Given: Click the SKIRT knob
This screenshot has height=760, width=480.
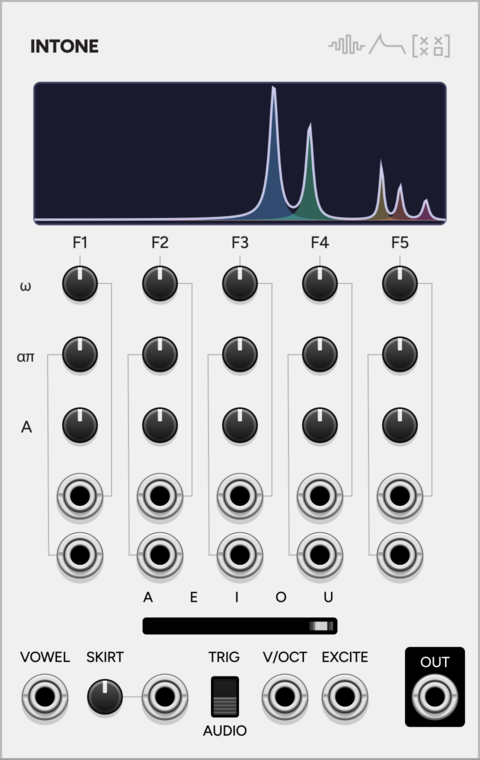Looking at the screenshot, I should coord(105,697).
